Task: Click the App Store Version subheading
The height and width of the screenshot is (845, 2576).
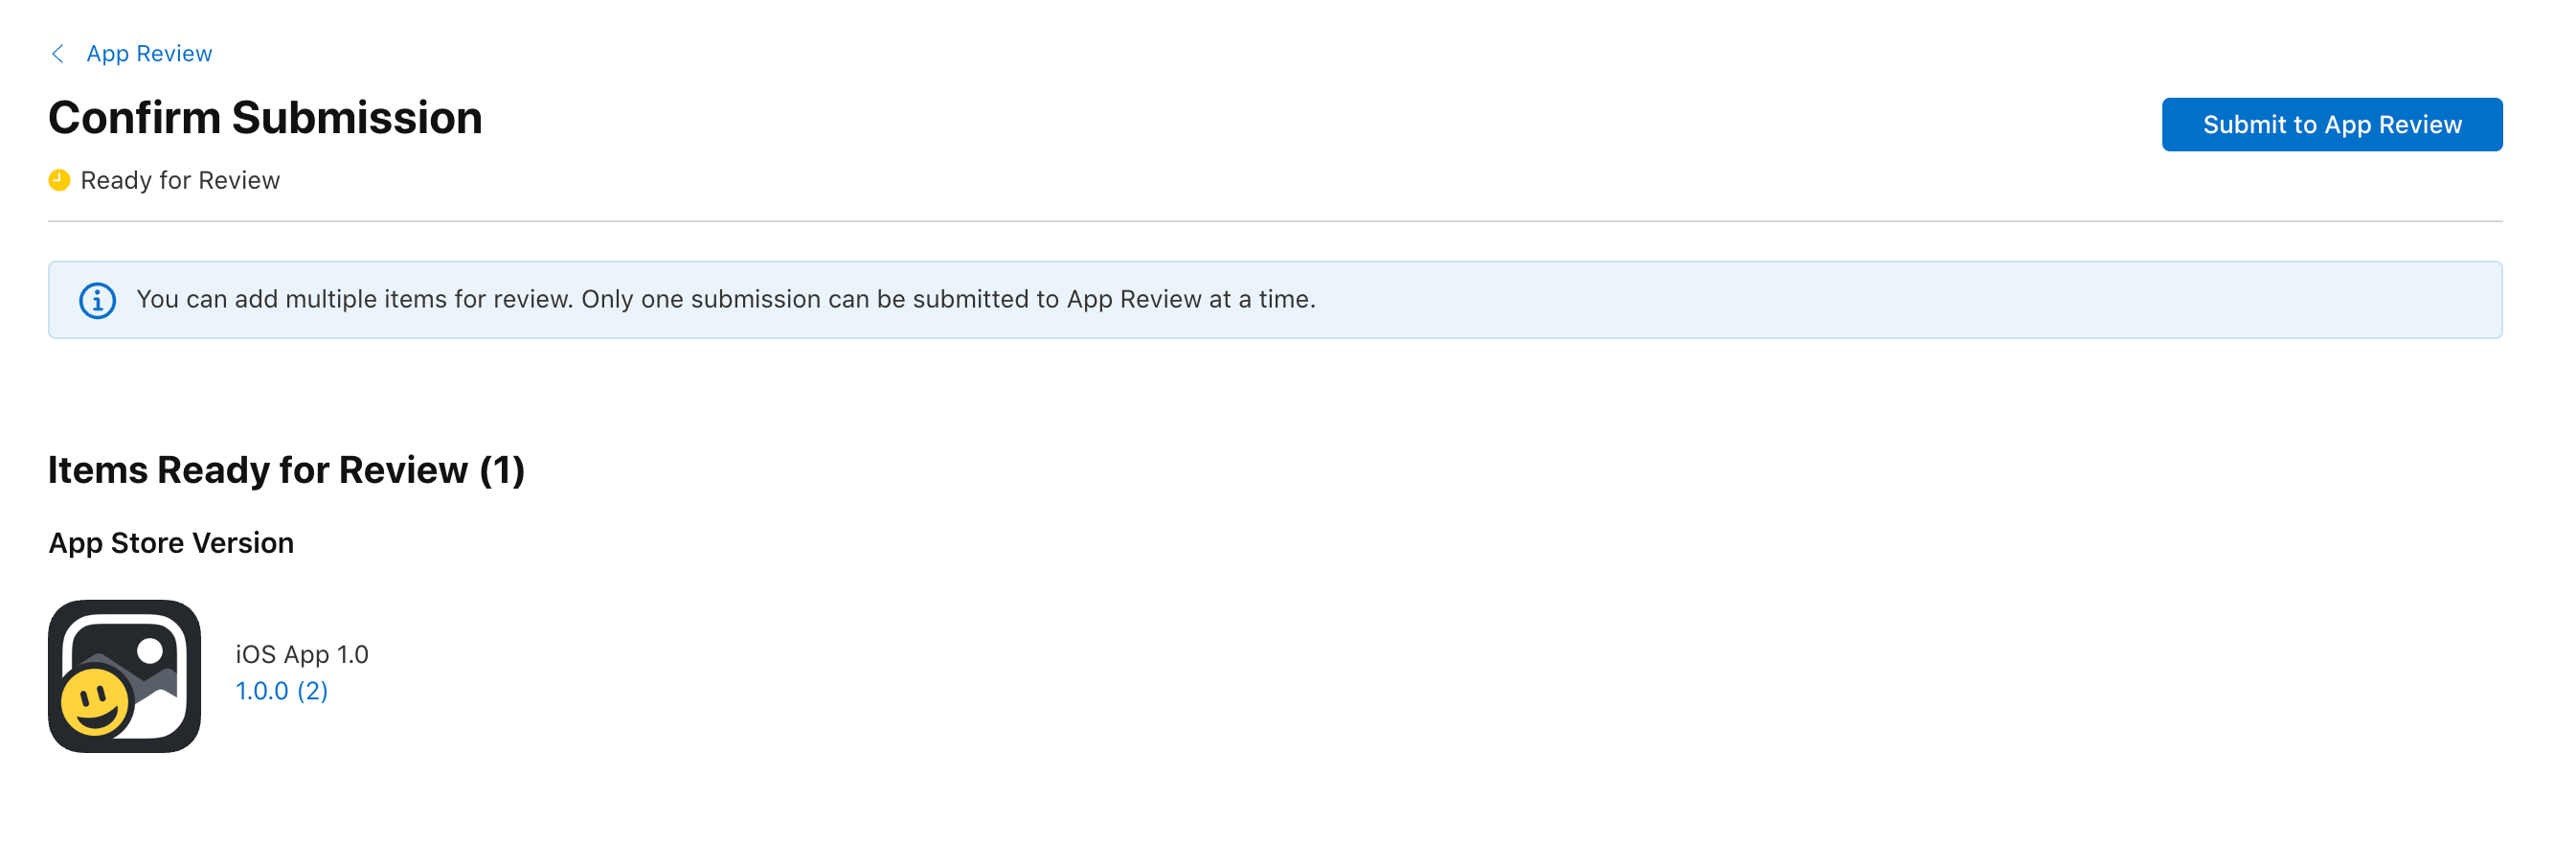Action: tap(171, 543)
